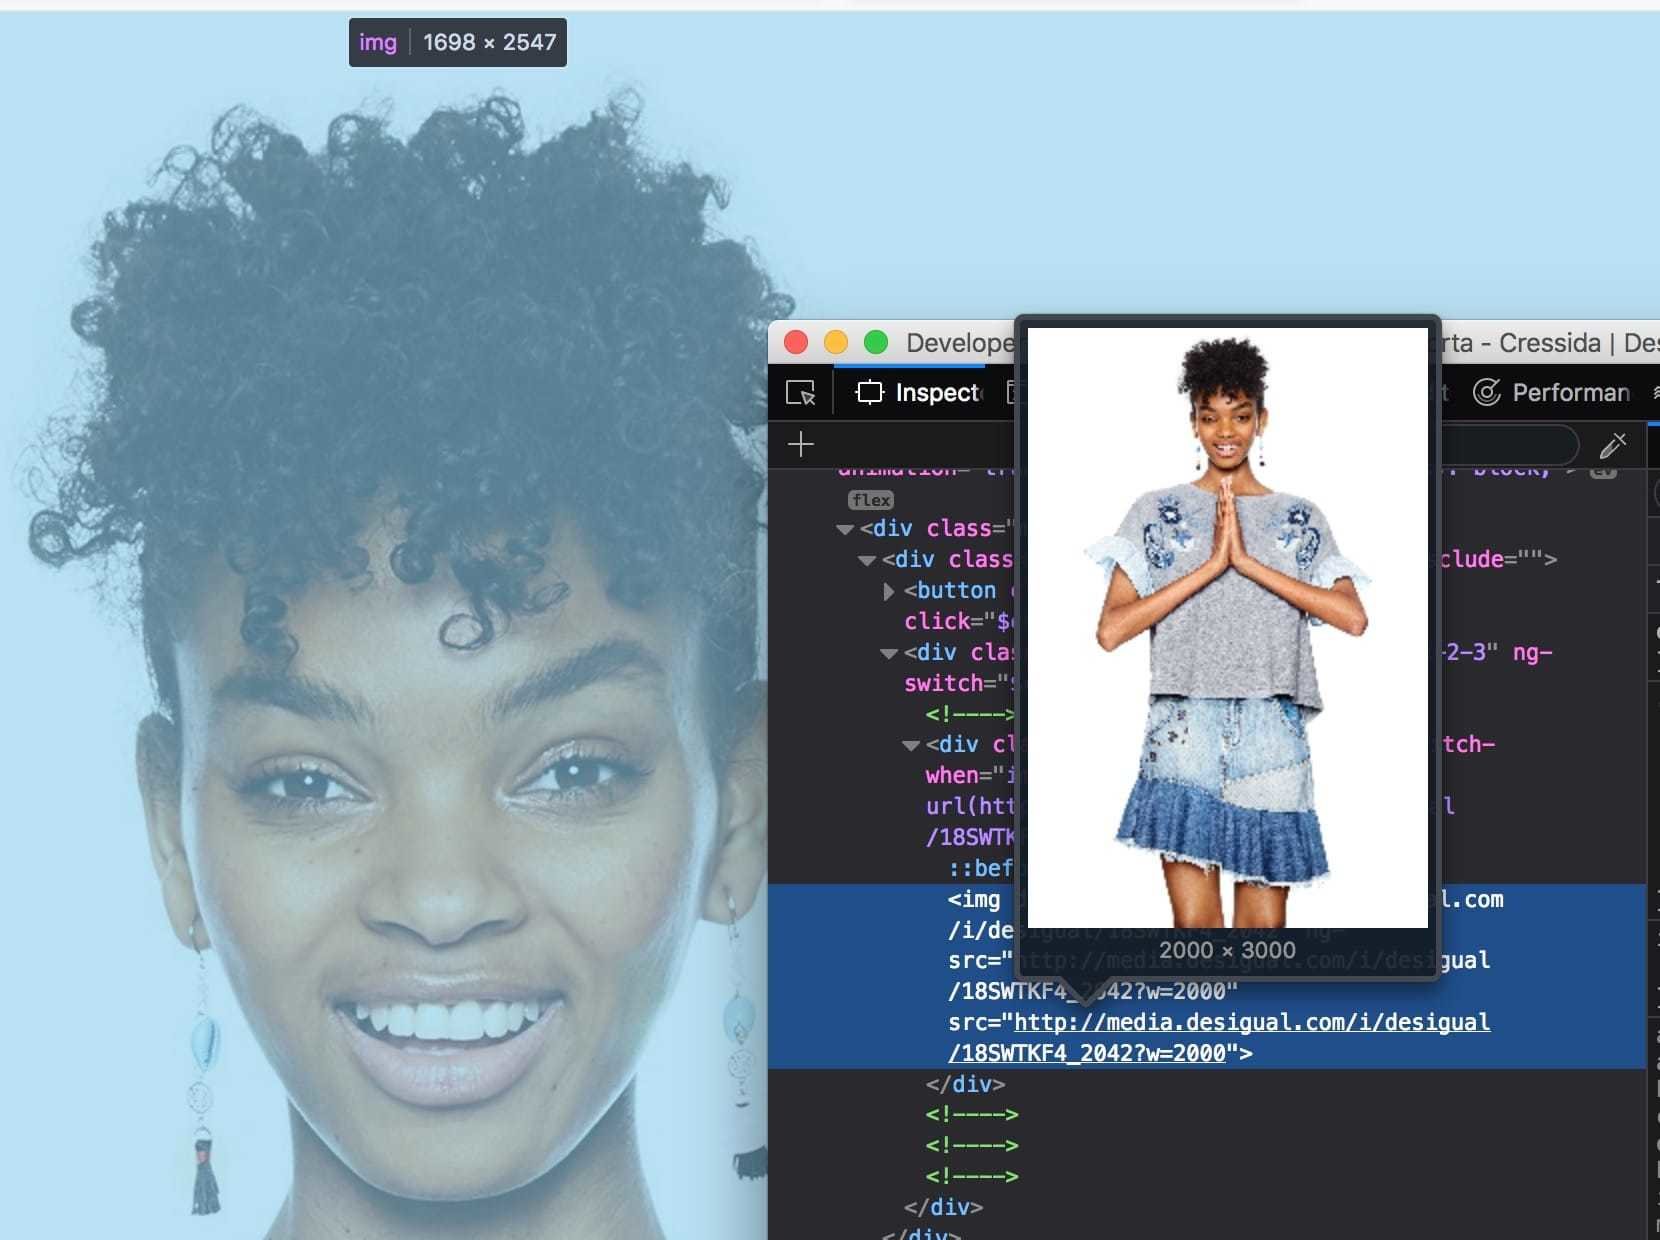The width and height of the screenshot is (1660, 1240).
Task: Pick a page color with the eyedropper
Action: coord(1613,444)
